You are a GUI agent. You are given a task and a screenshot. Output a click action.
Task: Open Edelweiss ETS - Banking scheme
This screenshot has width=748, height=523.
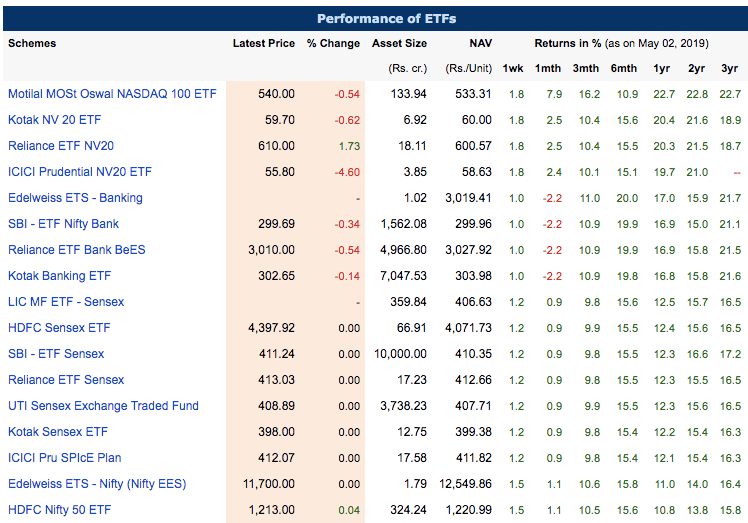75,198
